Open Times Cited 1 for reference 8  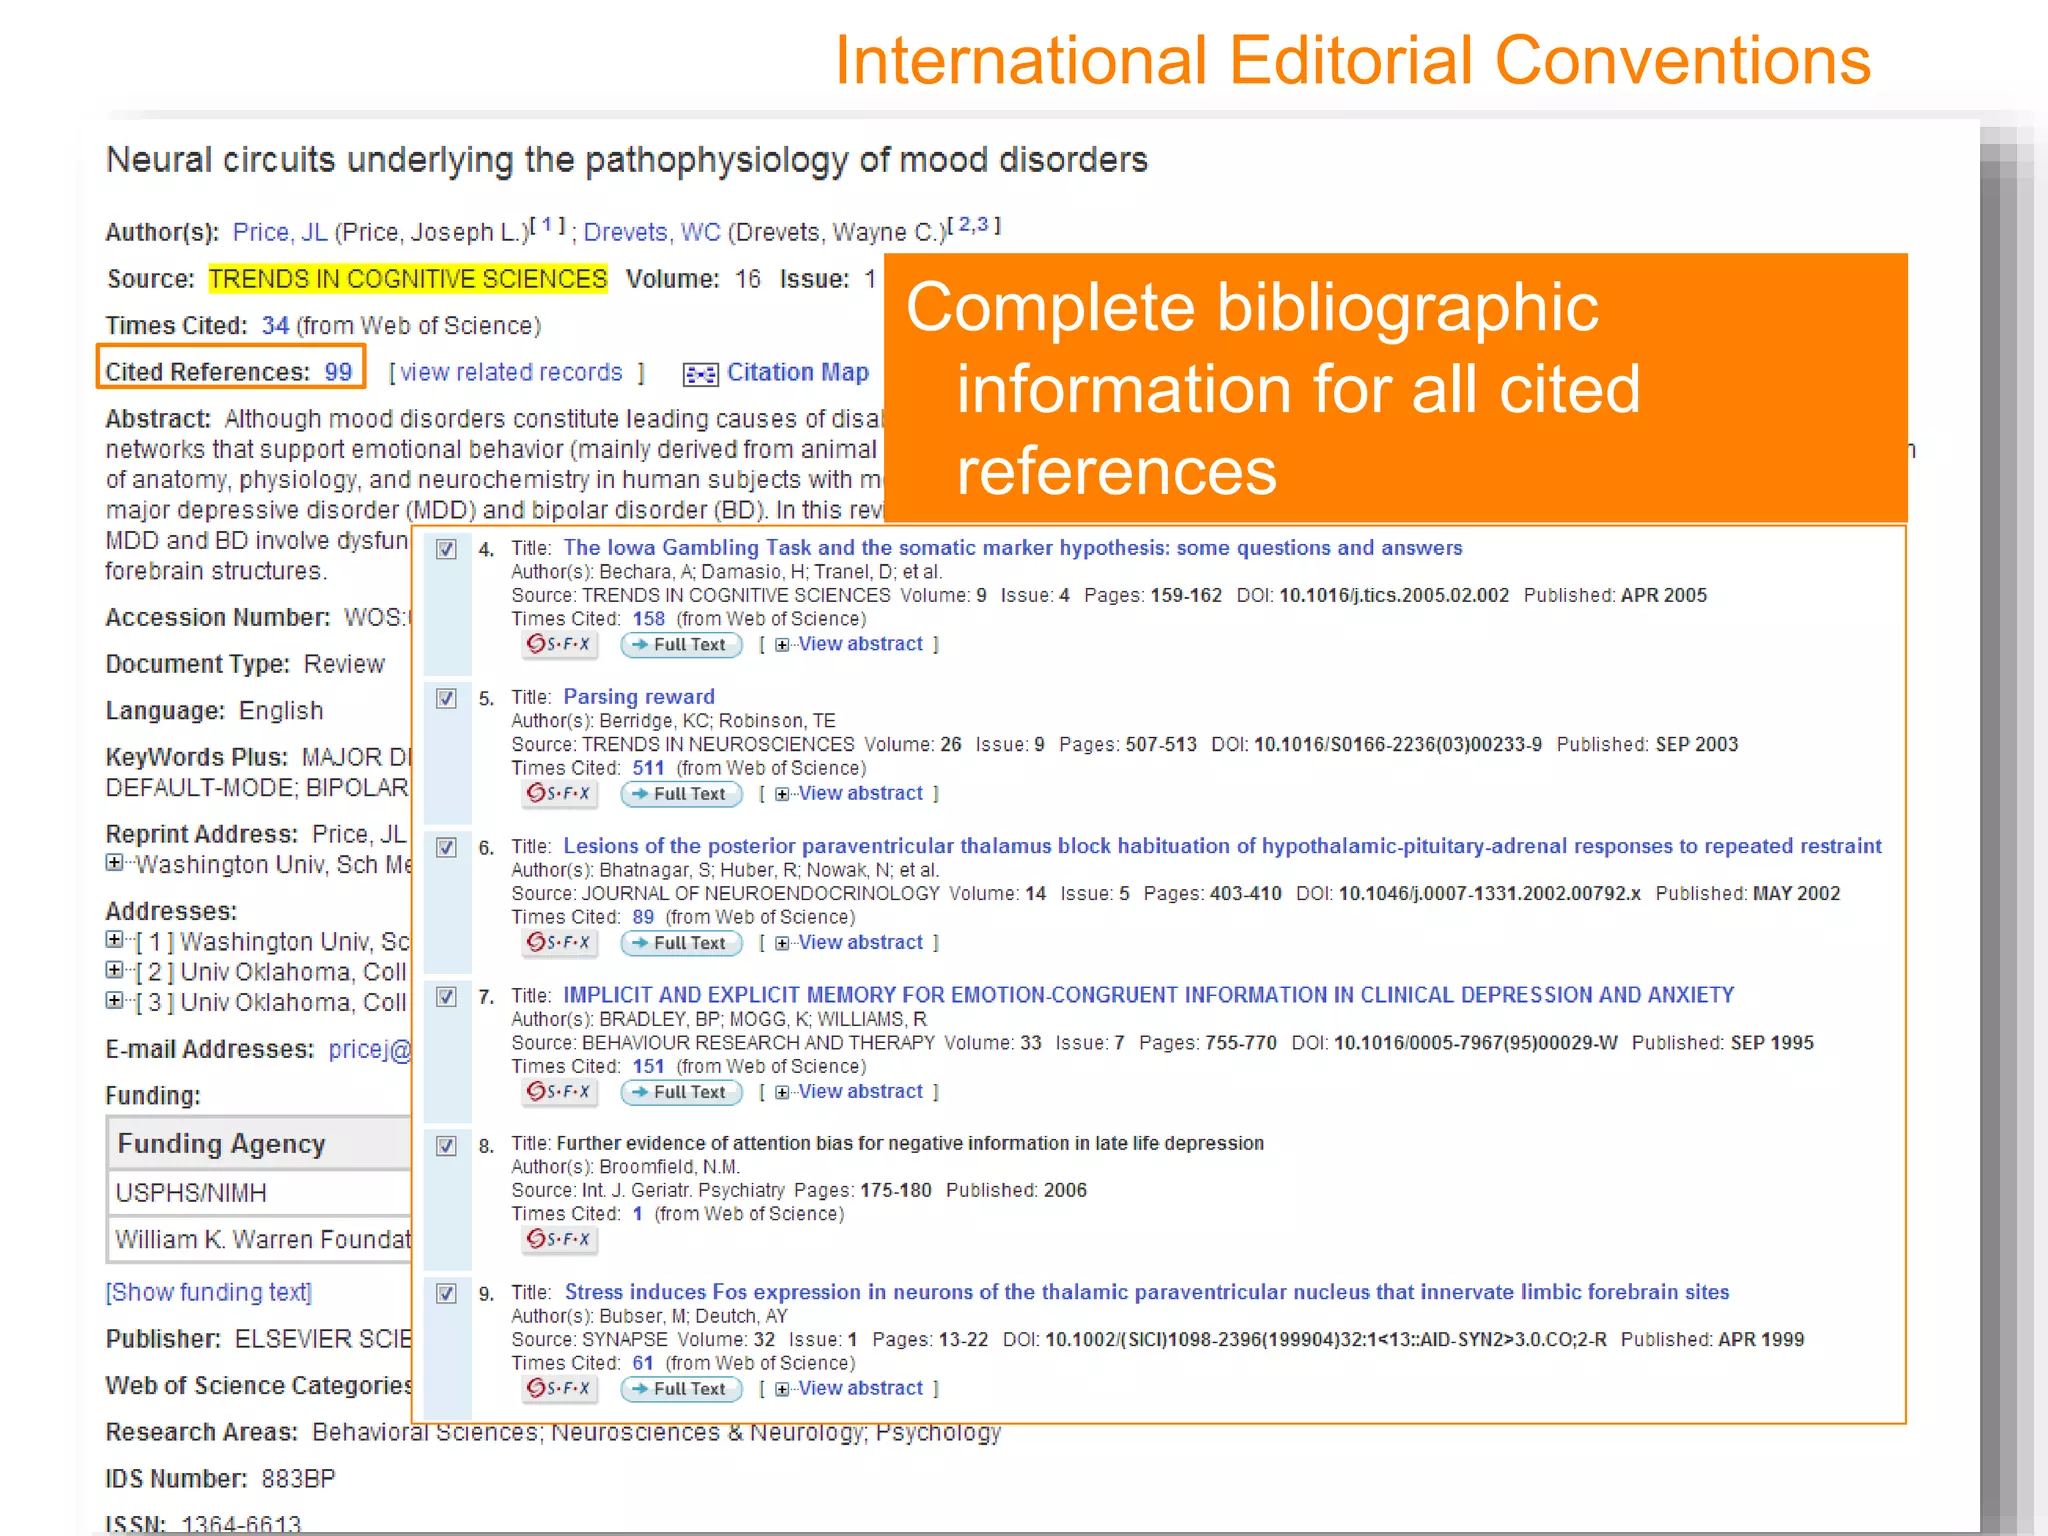pos(637,1214)
